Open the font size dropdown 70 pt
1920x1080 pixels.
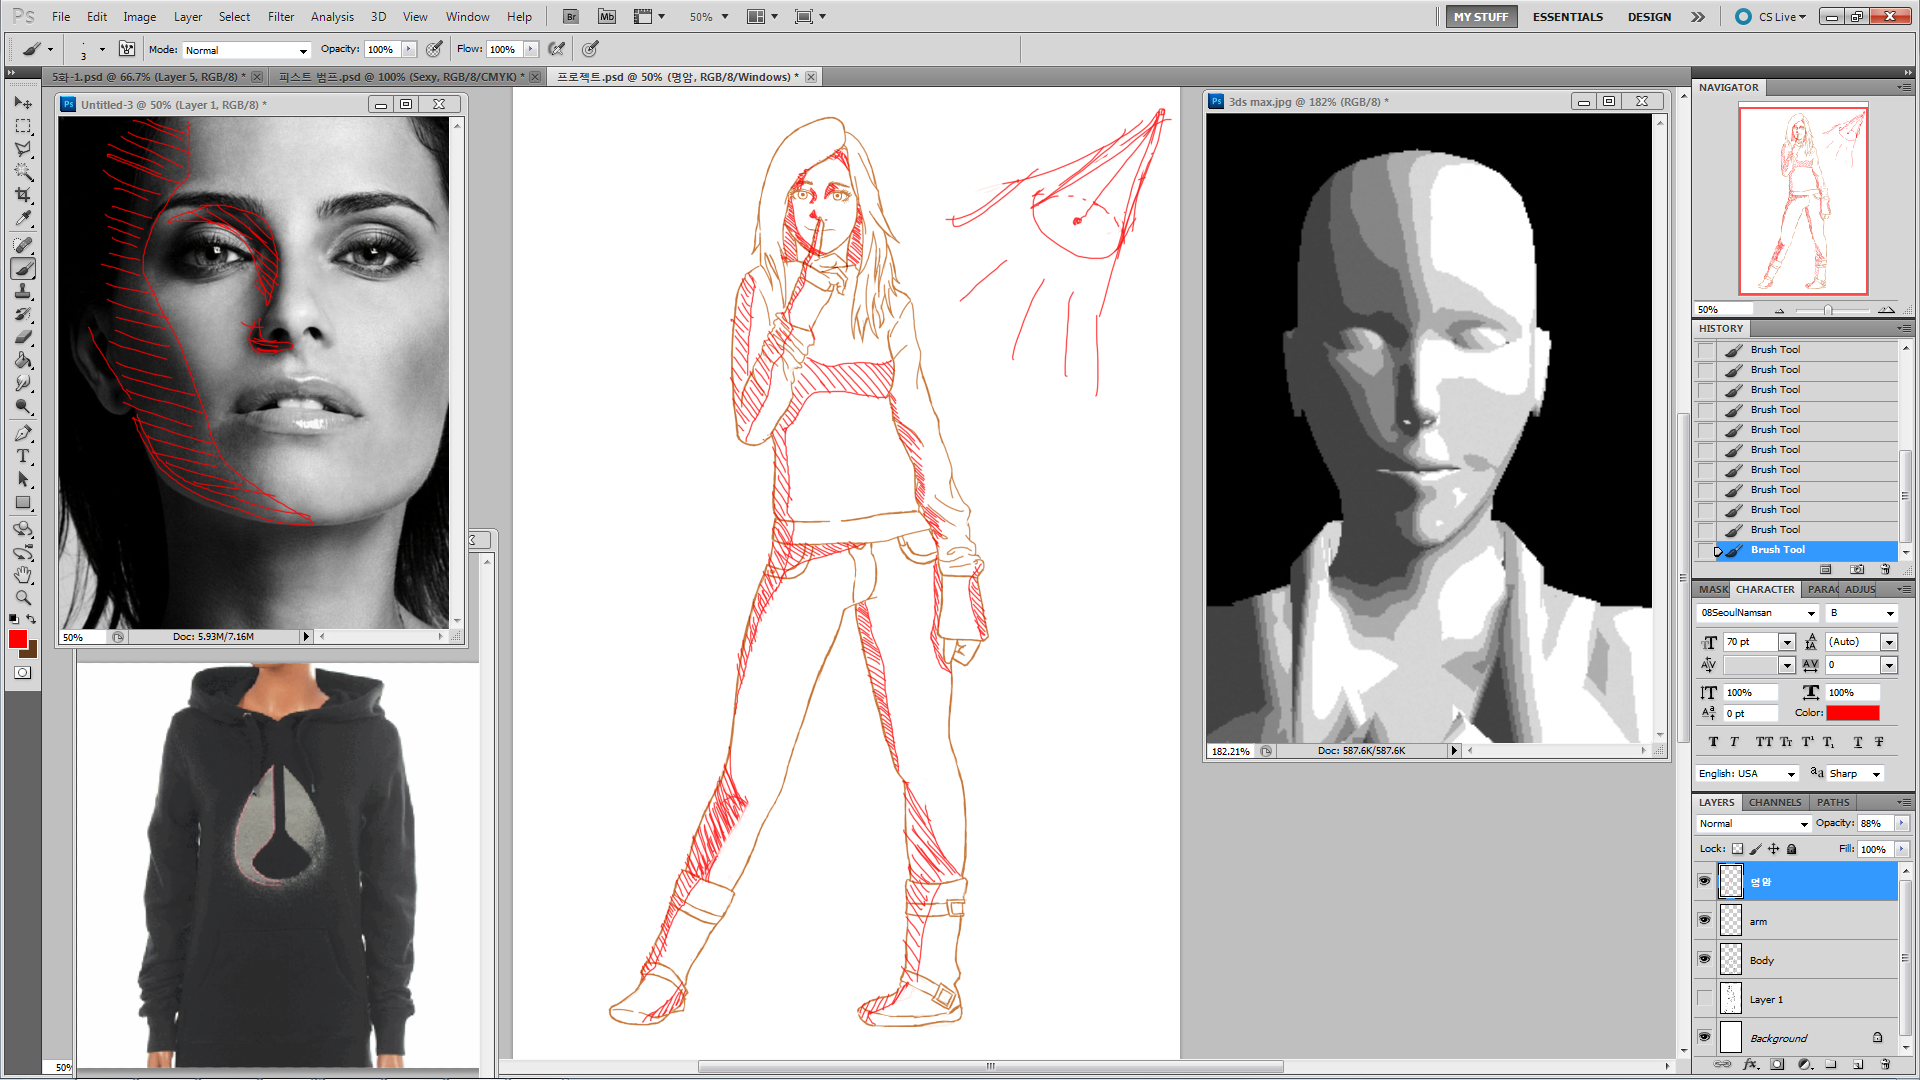point(1787,642)
